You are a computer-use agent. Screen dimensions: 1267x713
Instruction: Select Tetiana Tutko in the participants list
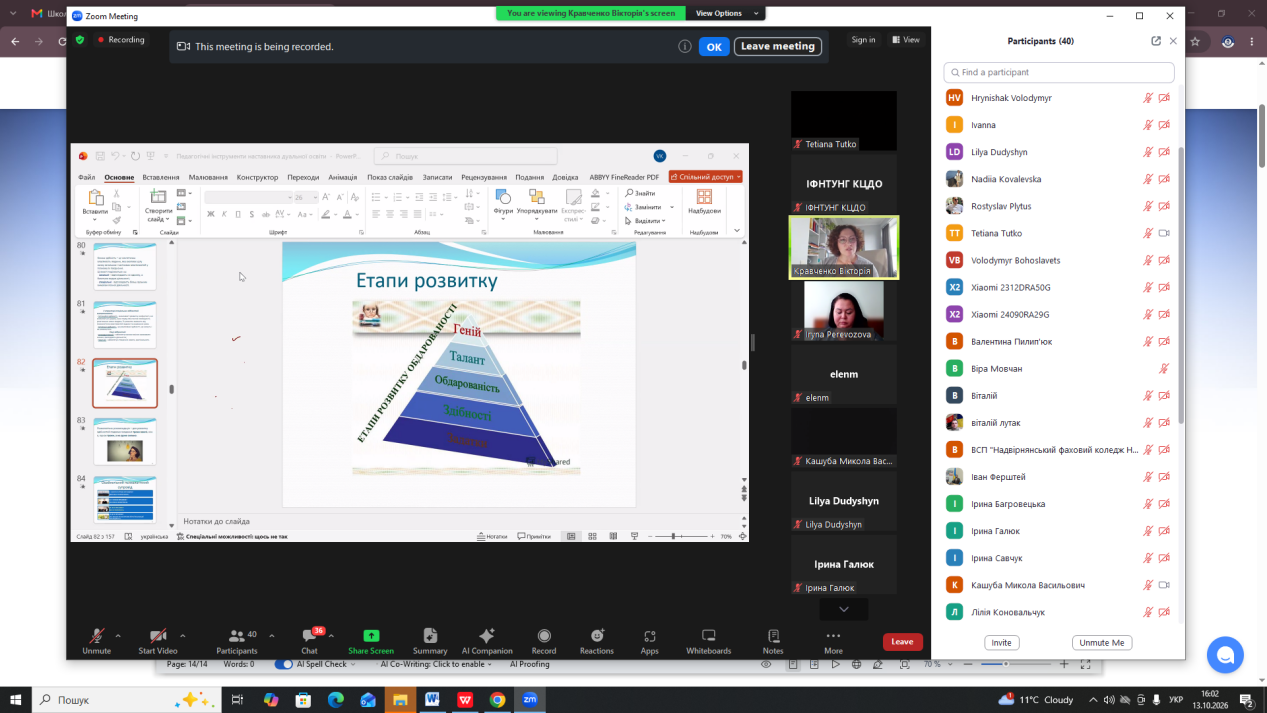pyautogui.click(x=1058, y=233)
